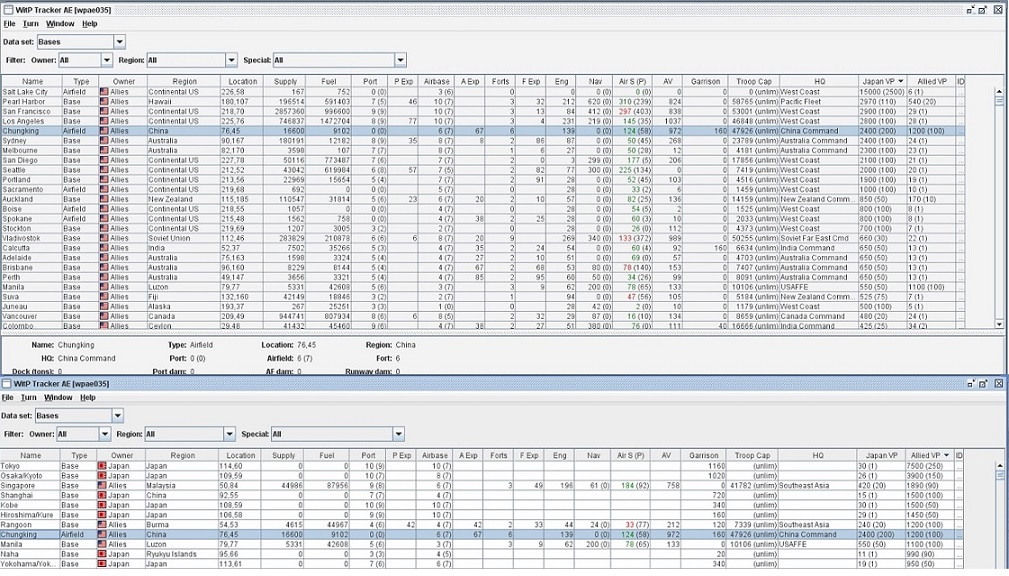Select Chungking row in bottom table

pyautogui.click(x=481, y=534)
